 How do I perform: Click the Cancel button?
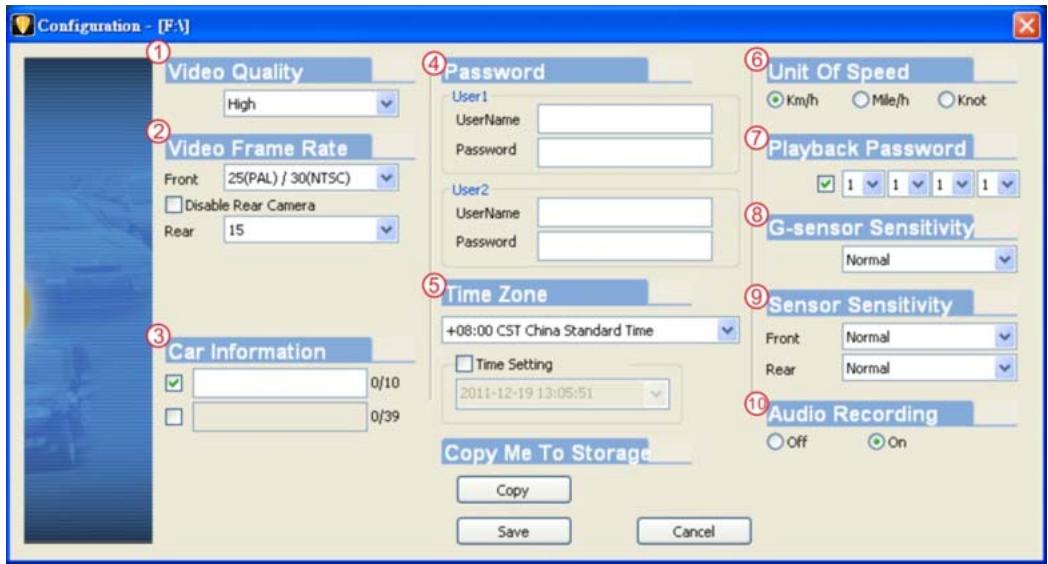coord(694,531)
